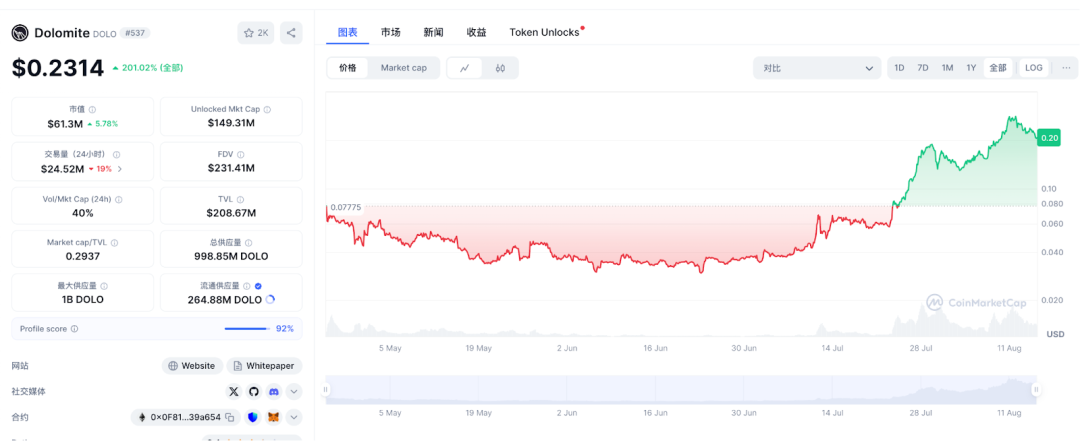The width and height of the screenshot is (1080, 441).
Task: Switch to line chart view icon
Action: click(465, 68)
